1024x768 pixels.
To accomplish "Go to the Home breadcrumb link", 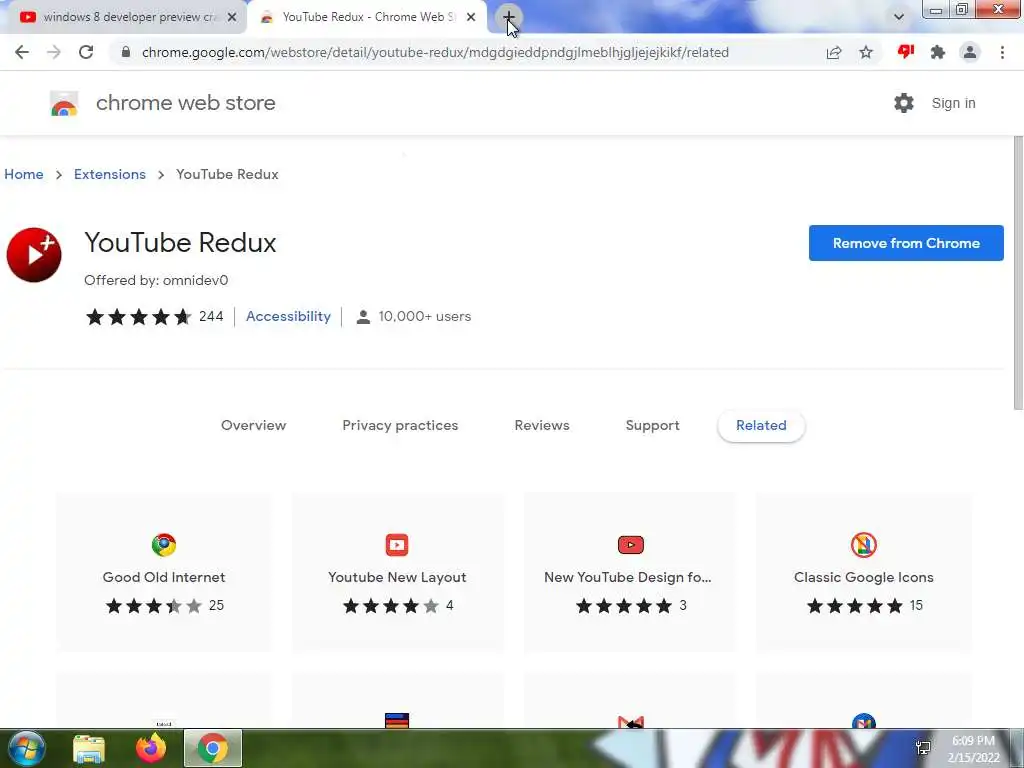I will (24, 174).
